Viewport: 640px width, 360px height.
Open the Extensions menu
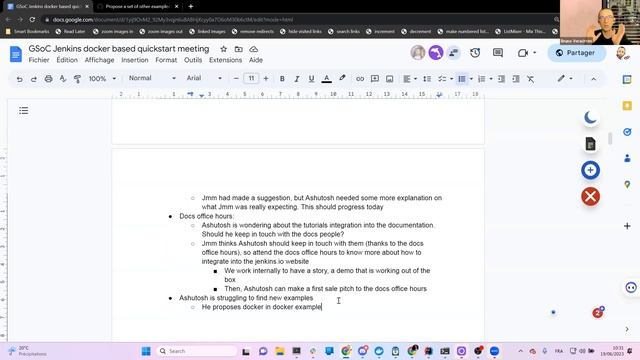coord(225,60)
